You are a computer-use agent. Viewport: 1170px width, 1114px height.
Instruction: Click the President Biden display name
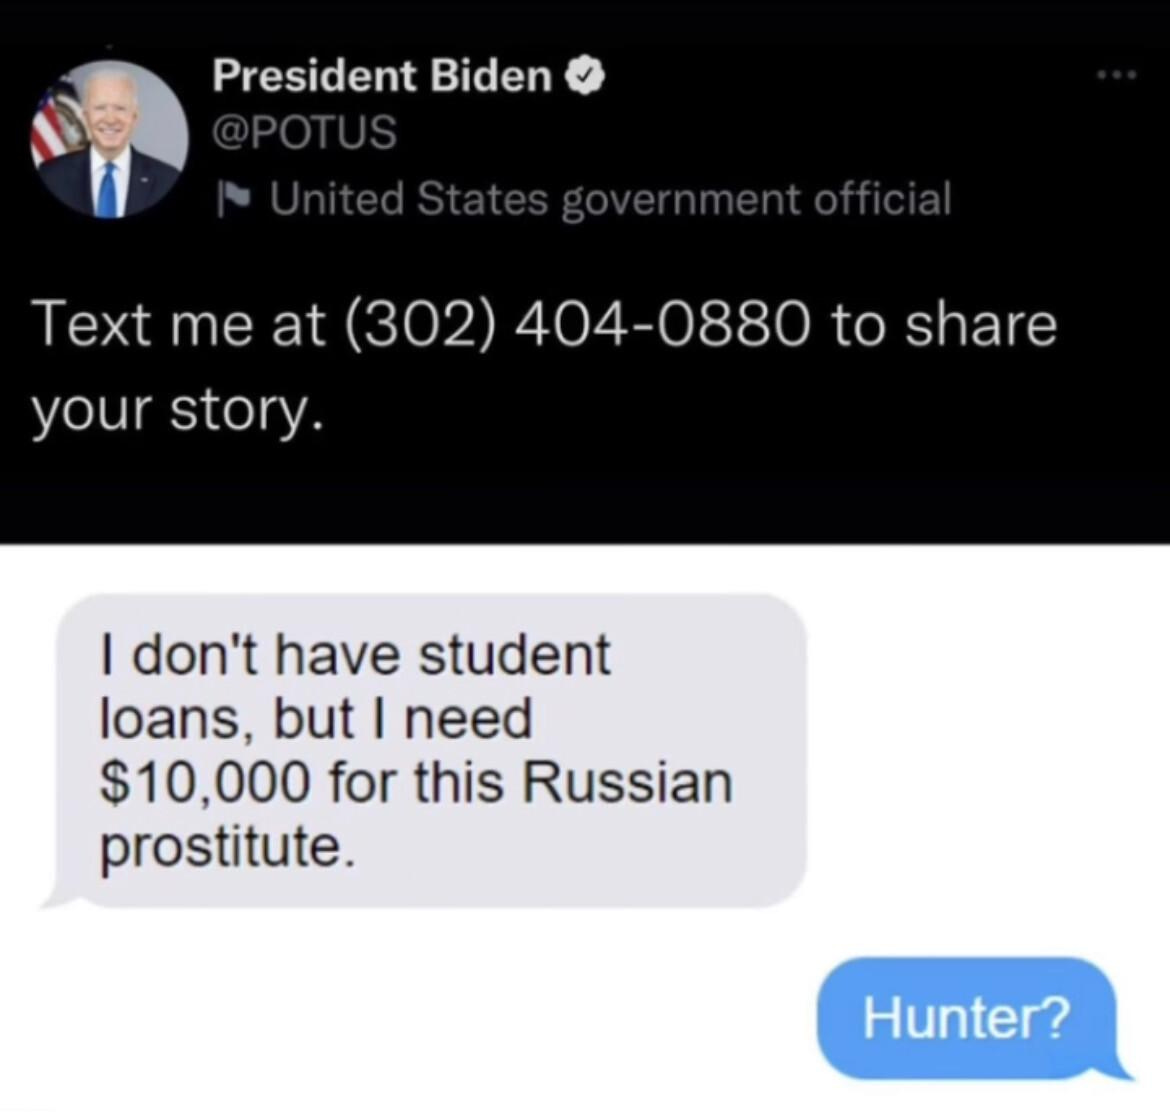tap(382, 75)
